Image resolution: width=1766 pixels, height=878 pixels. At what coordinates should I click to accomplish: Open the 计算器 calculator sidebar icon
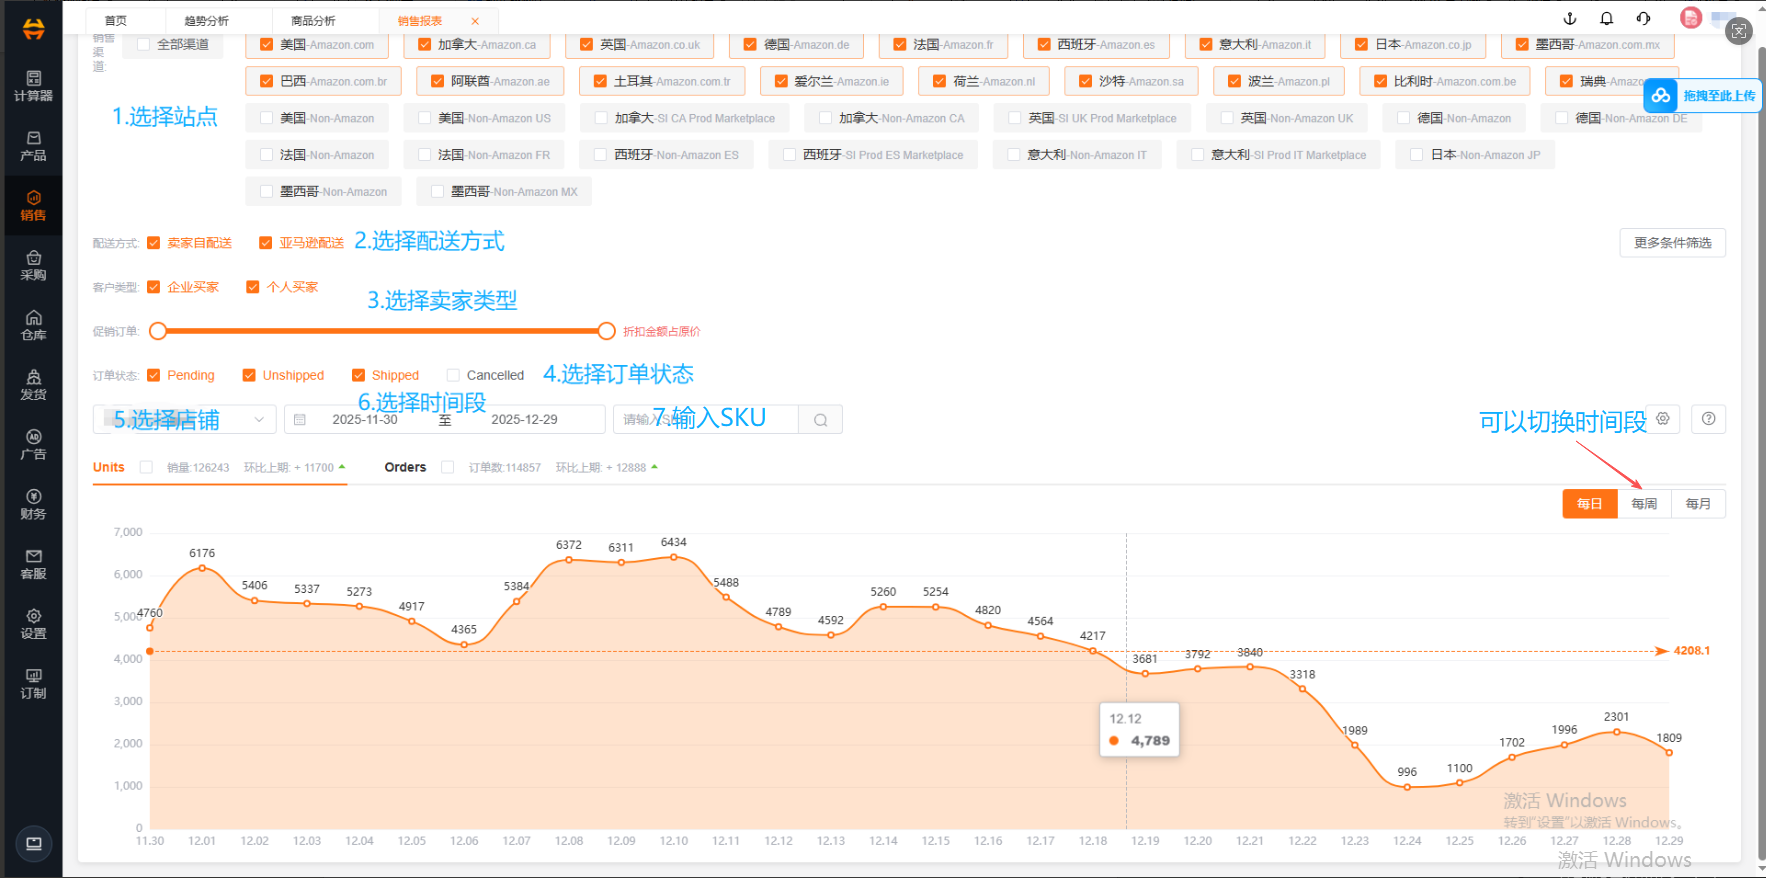click(33, 86)
